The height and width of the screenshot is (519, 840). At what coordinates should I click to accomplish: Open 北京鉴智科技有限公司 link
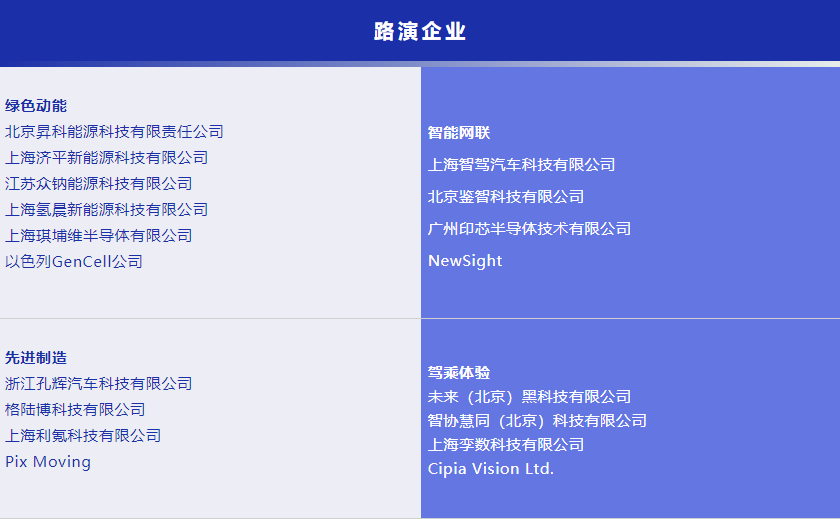coord(505,197)
